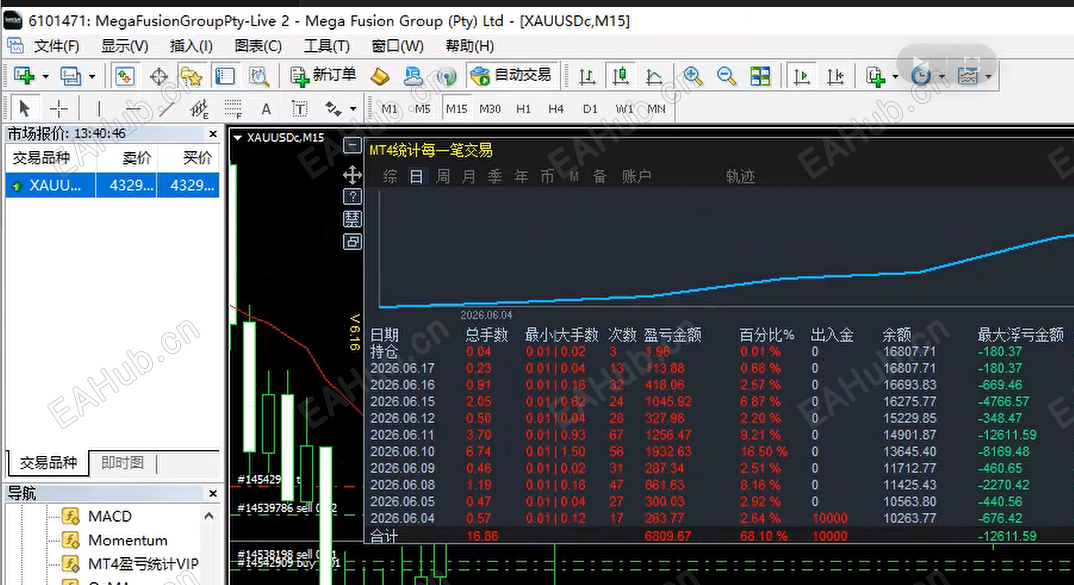Screen dimensions: 1074x585
Task: Expand the periods dropdown arrow
Action: [942, 77]
